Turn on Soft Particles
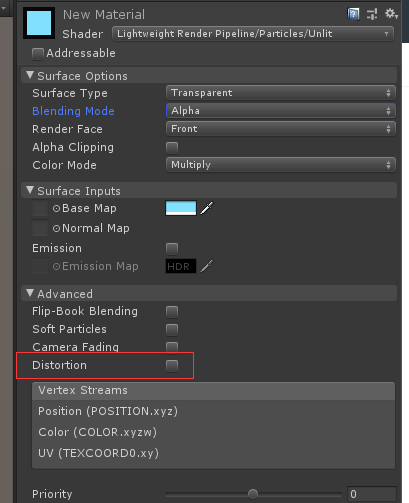Image resolution: width=409 pixels, height=503 pixels. [x=172, y=330]
